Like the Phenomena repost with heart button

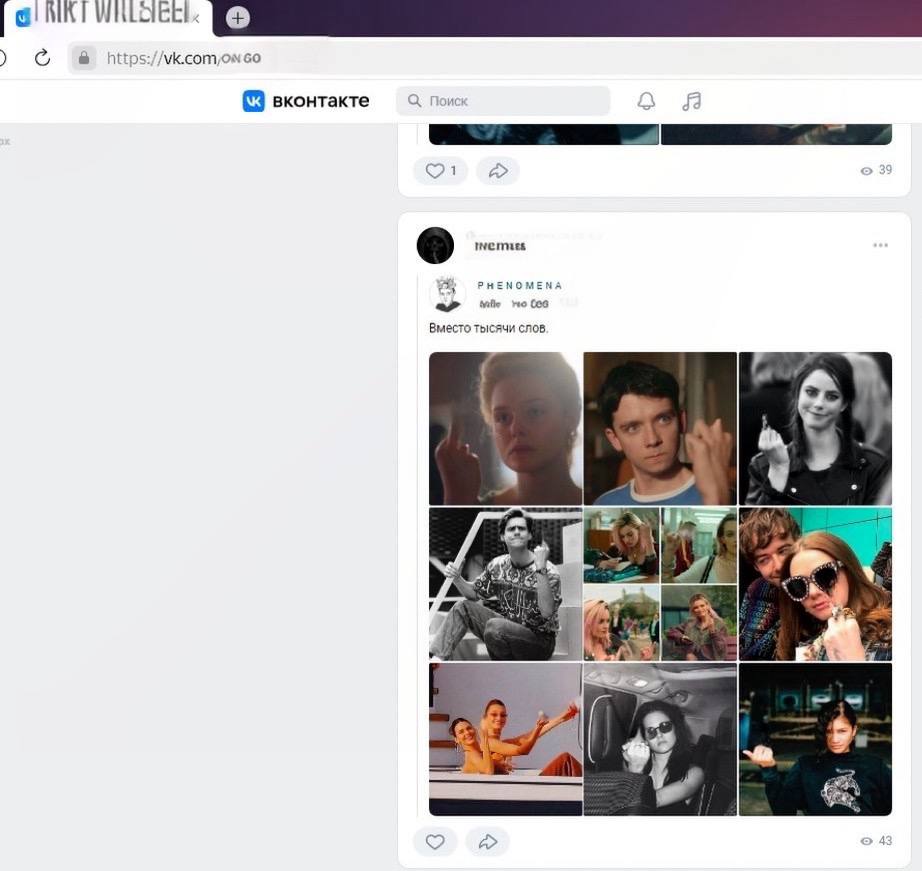pos(435,842)
